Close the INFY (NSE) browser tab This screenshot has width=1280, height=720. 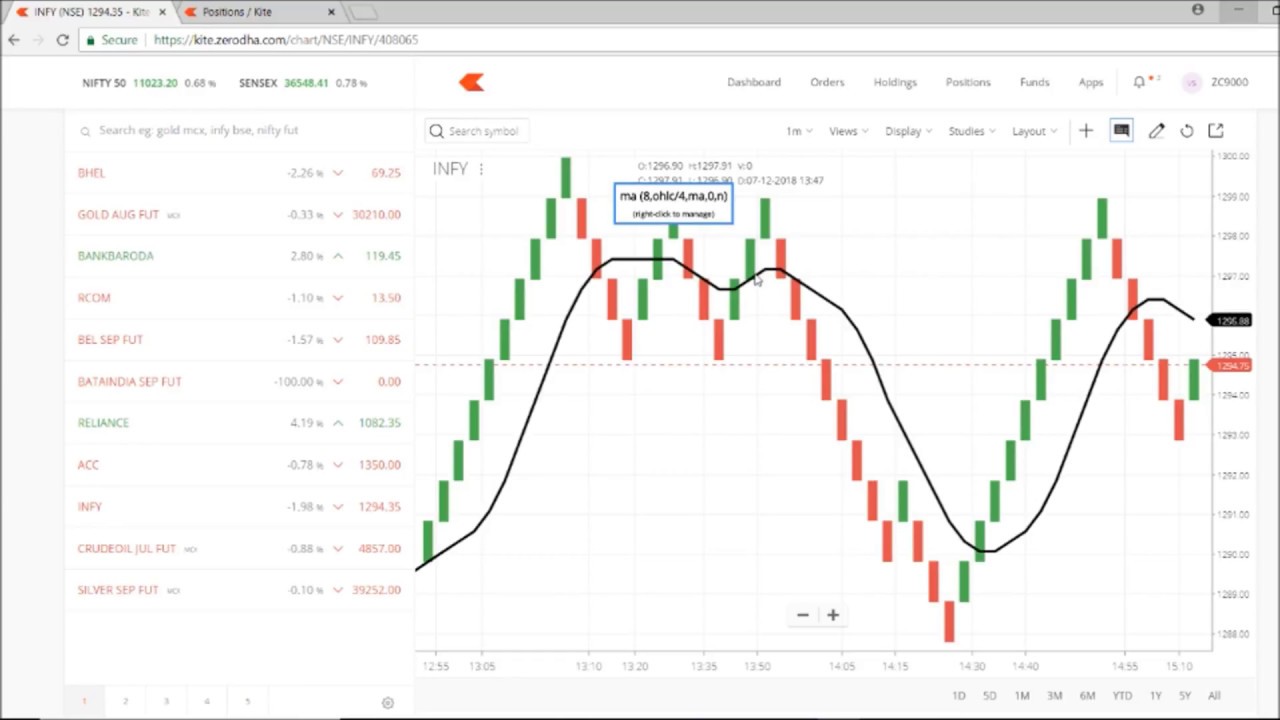pos(162,12)
